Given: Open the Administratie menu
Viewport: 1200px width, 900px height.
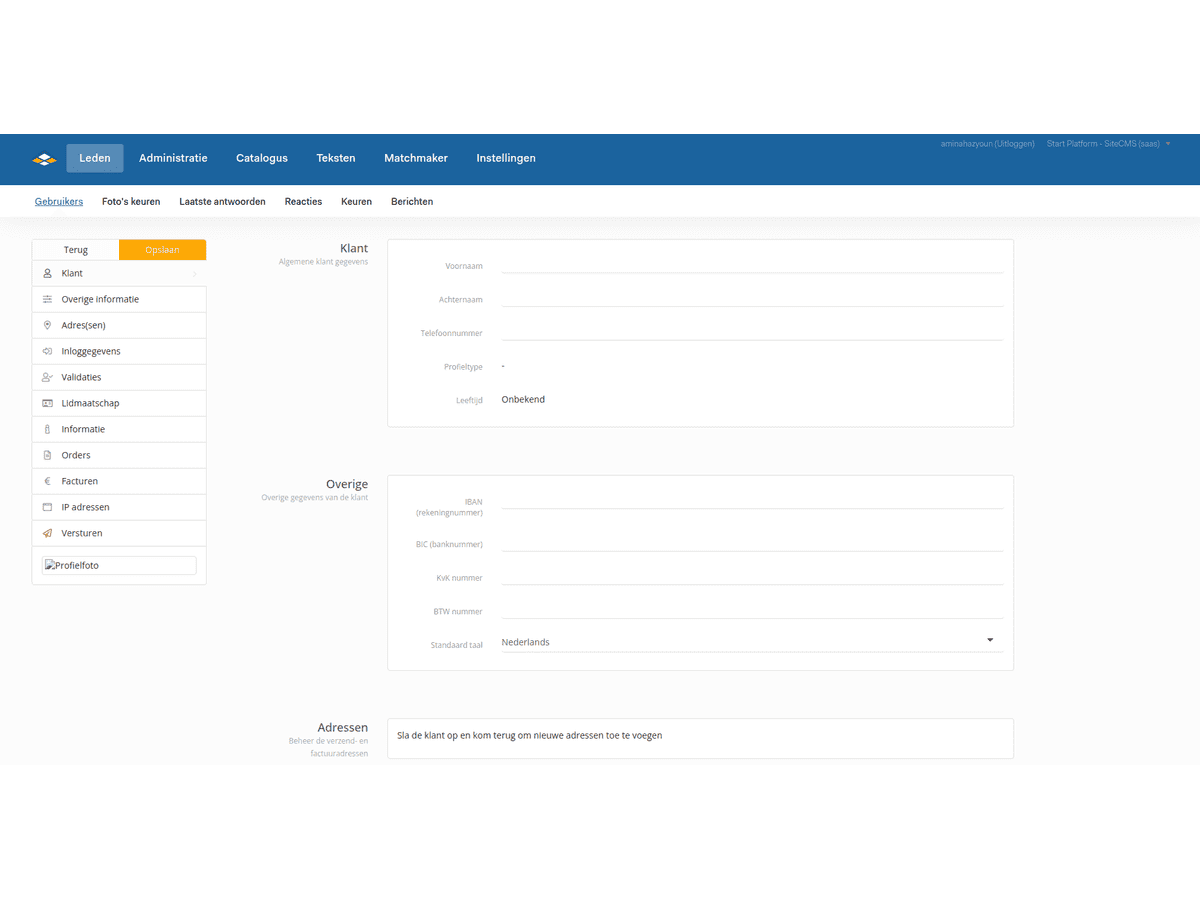Looking at the screenshot, I should pyautogui.click(x=173, y=158).
